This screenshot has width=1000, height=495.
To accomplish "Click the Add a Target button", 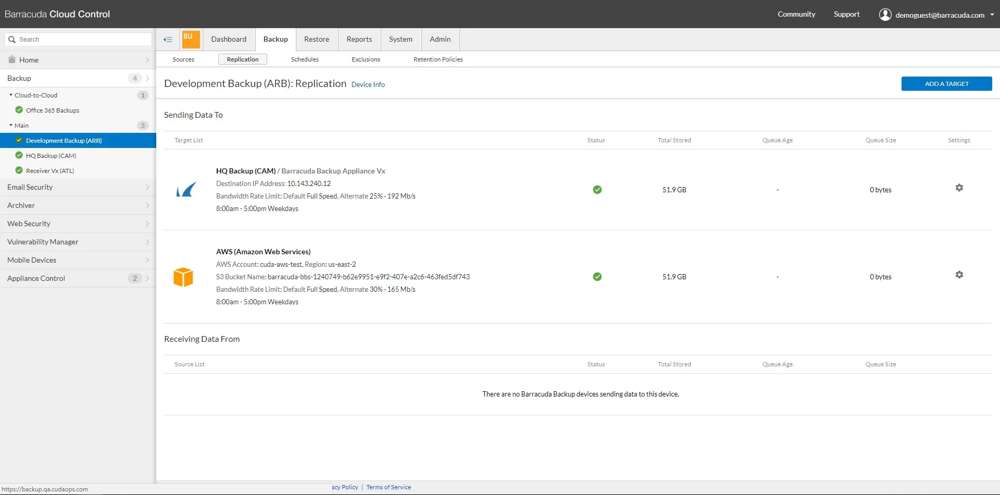I will pyautogui.click(x=946, y=84).
